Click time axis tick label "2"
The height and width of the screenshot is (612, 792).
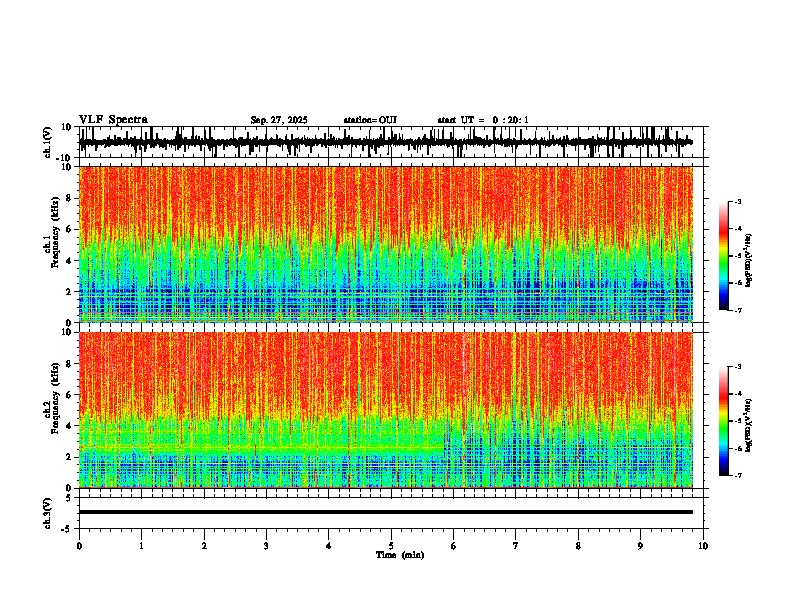pyautogui.click(x=204, y=546)
